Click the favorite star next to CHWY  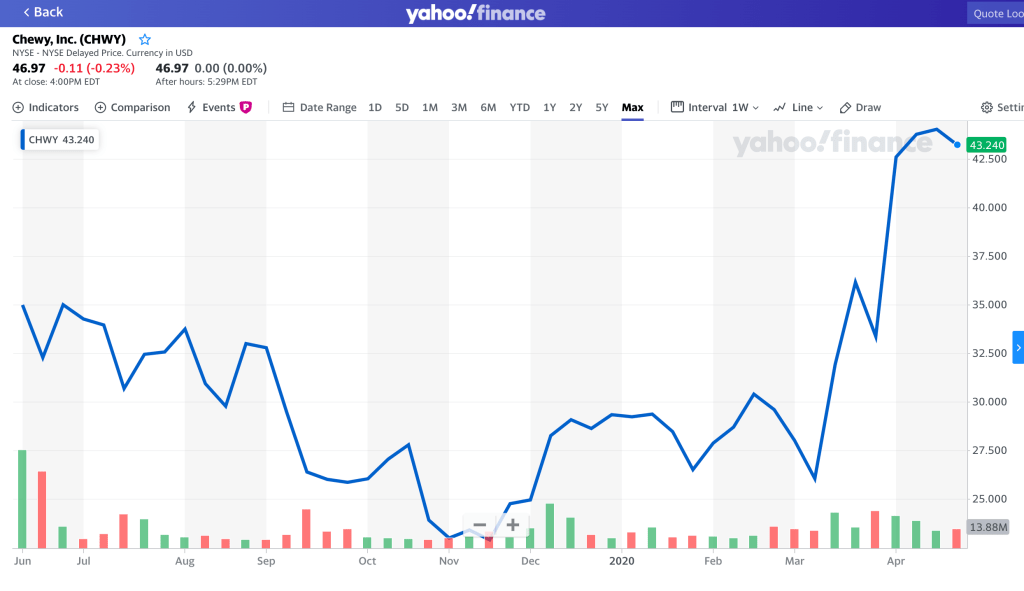pyautogui.click(x=145, y=39)
